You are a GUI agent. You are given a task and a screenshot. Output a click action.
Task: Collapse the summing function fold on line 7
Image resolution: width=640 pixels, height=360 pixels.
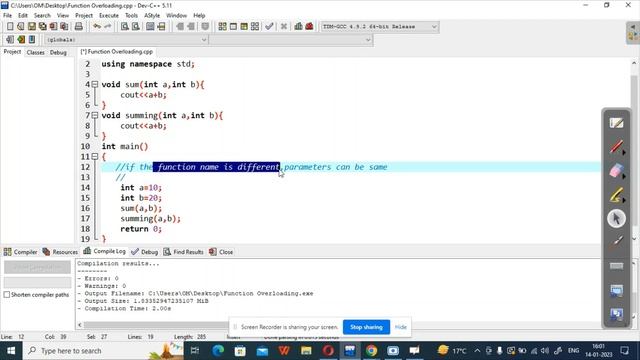click(95, 116)
